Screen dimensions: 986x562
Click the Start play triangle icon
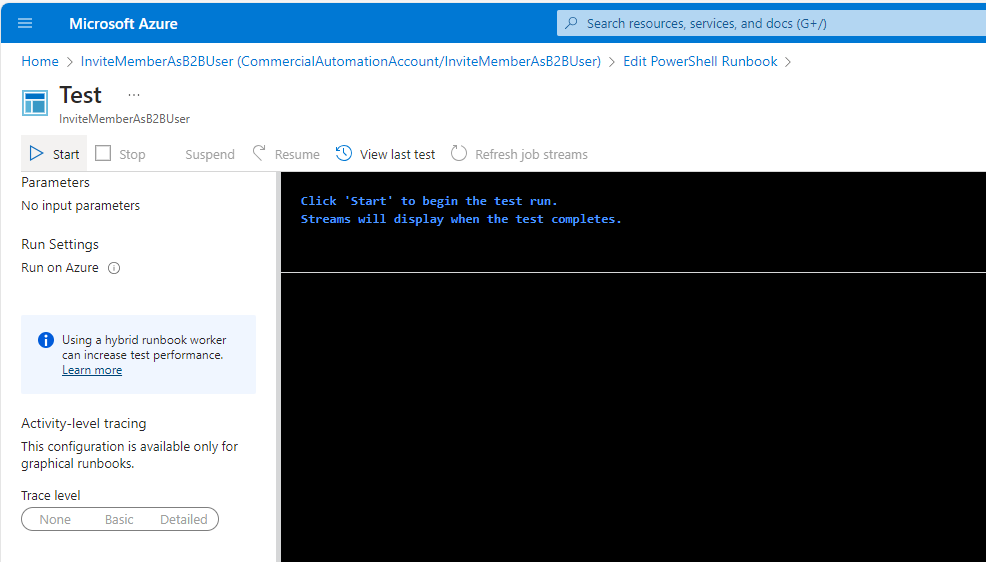point(36,153)
